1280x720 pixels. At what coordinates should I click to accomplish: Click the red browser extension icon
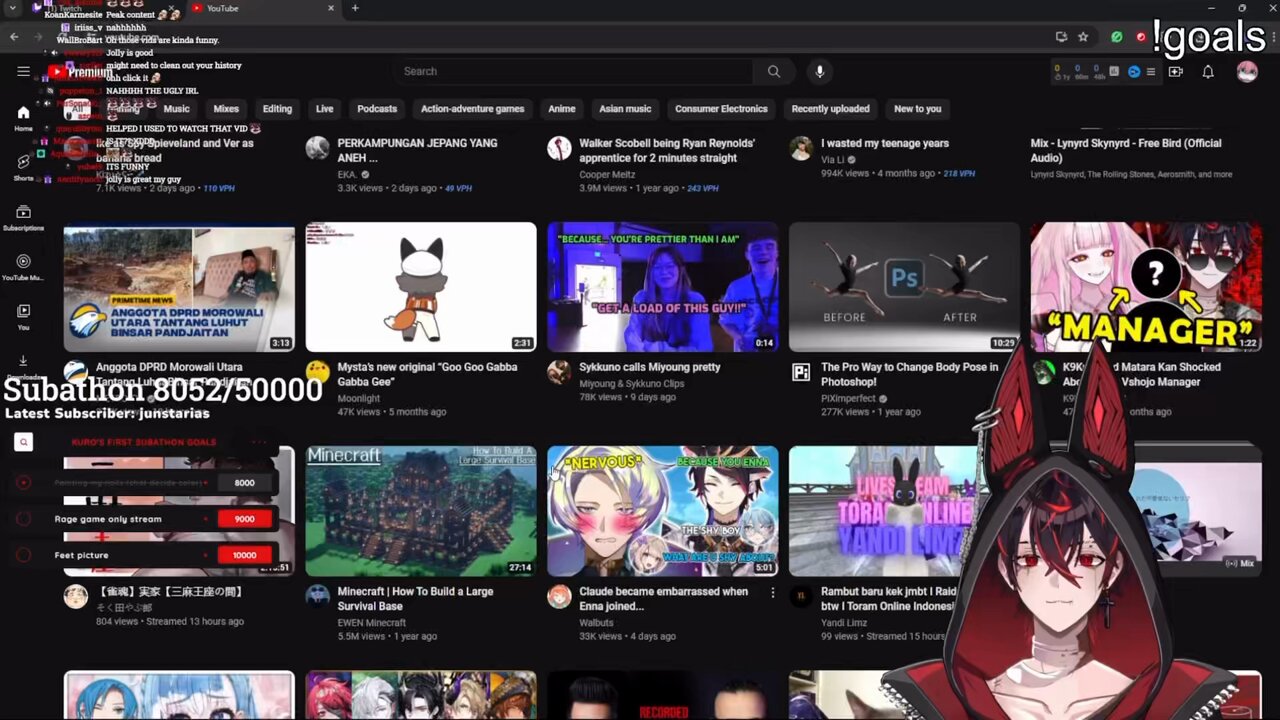pyautogui.click(x=1140, y=37)
